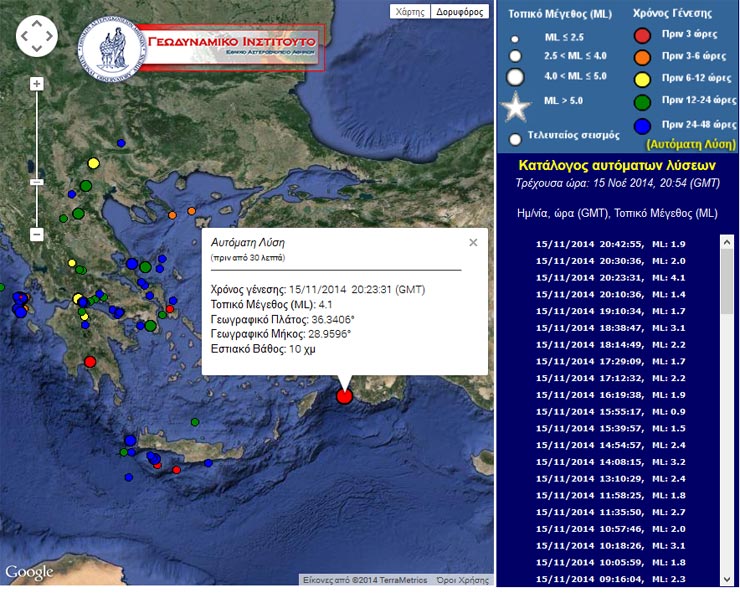
Task: Select the blue marker in Bulgaria
Action: [121, 143]
